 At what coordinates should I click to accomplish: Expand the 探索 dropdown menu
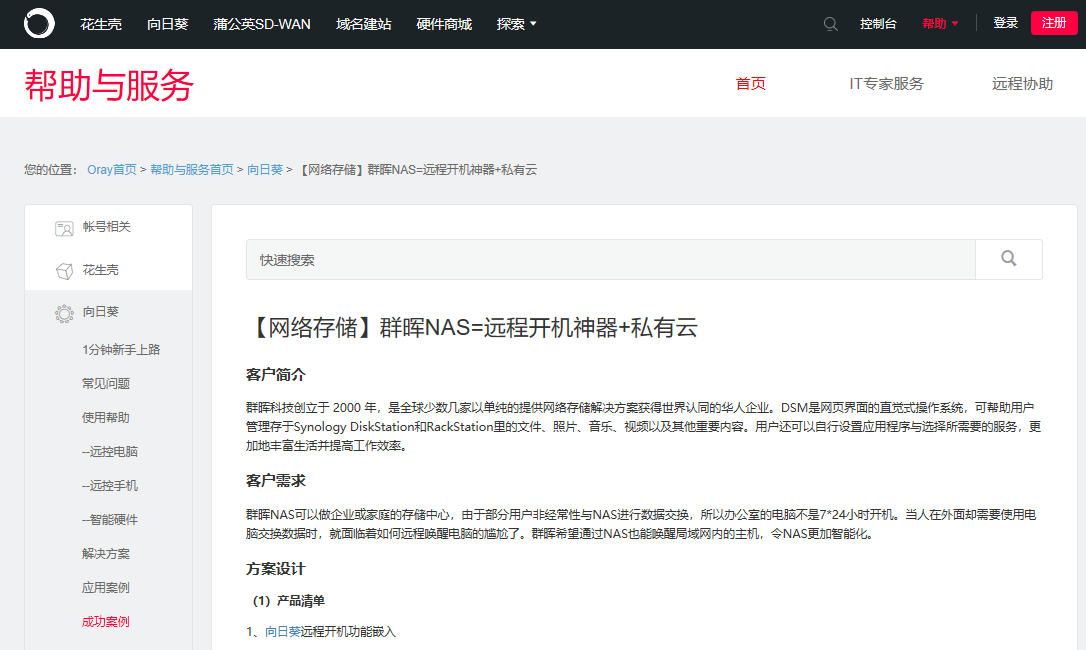(x=517, y=24)
